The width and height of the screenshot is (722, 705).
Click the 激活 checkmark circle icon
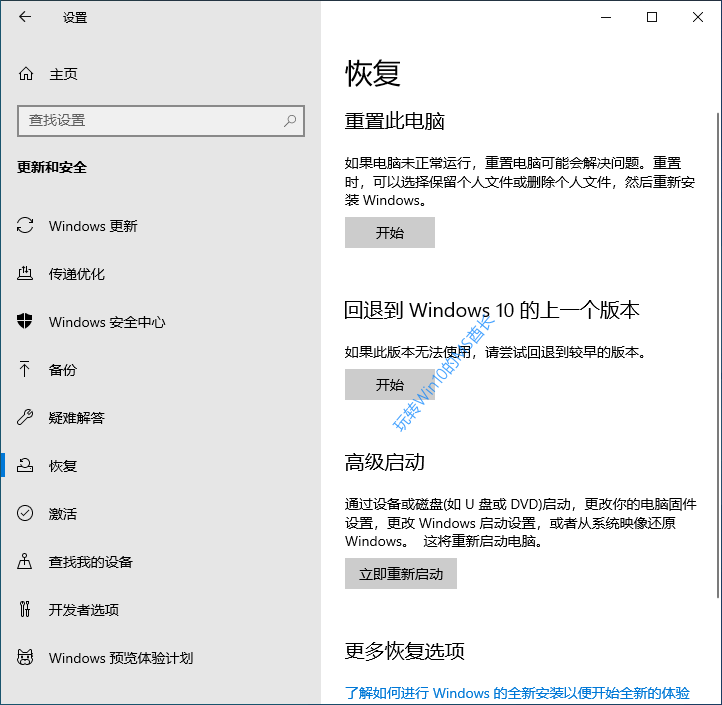point(25,513)
